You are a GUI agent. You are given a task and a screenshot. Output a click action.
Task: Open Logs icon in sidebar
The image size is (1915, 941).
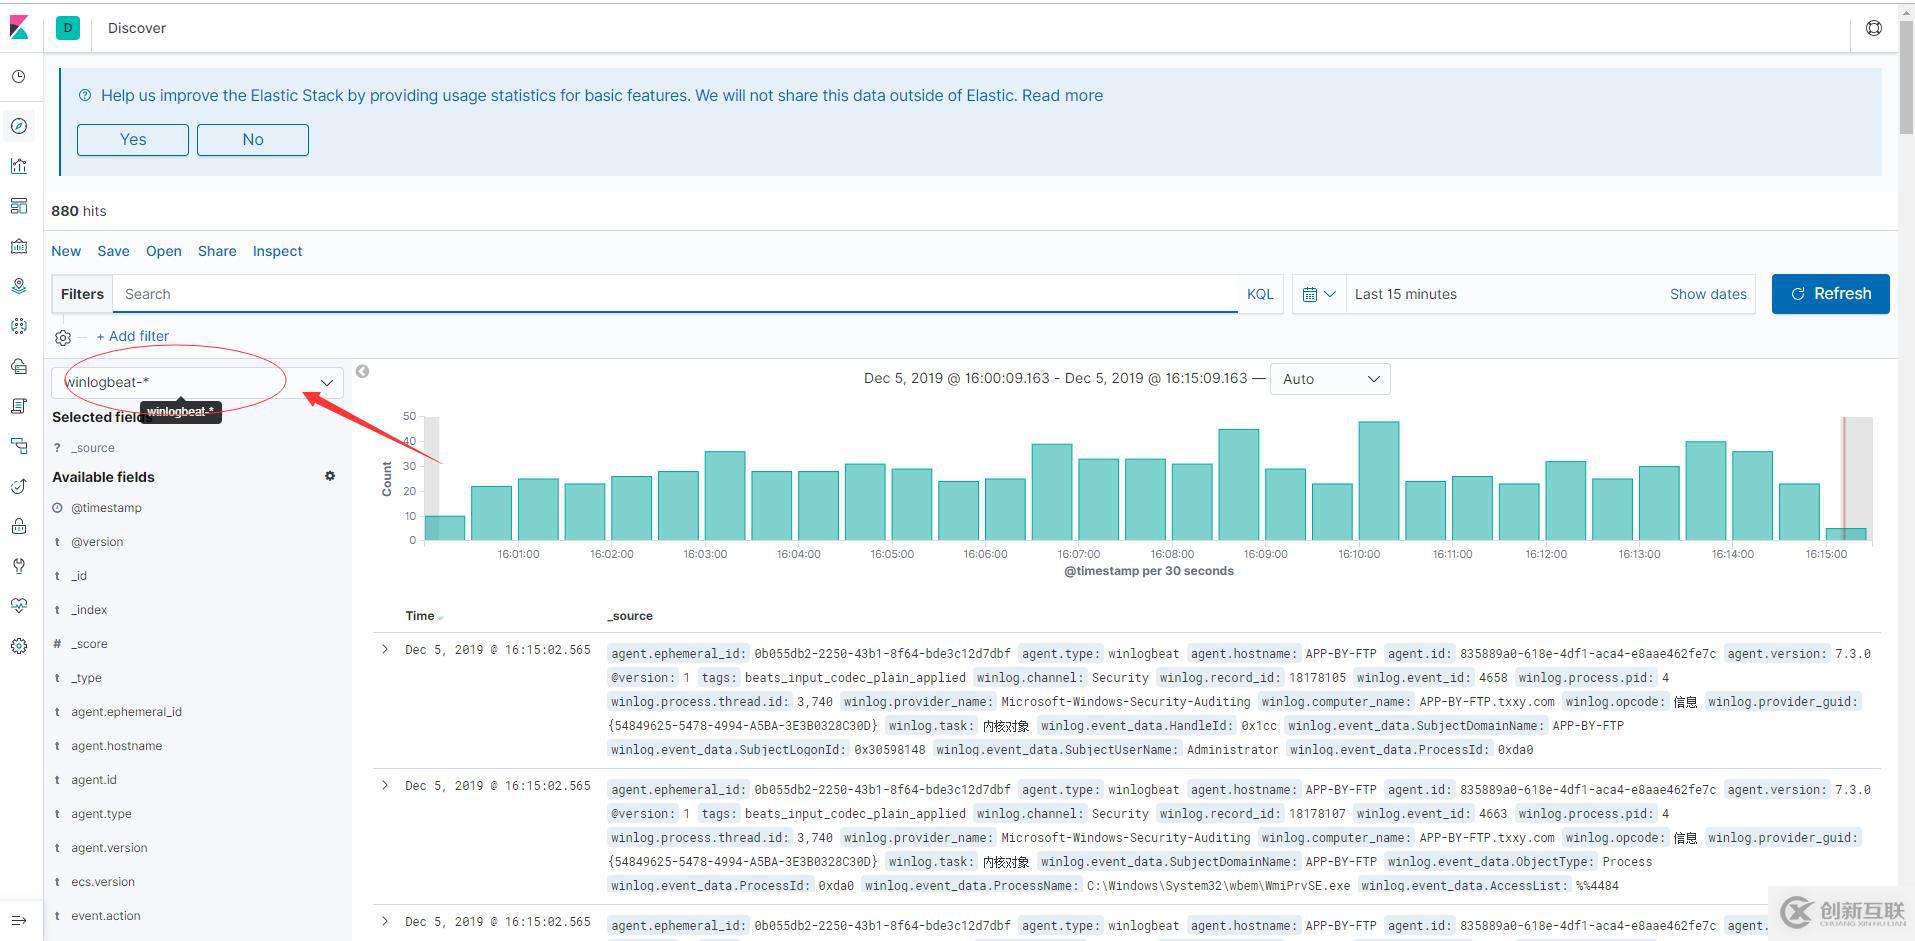click(x=19, y=406)
